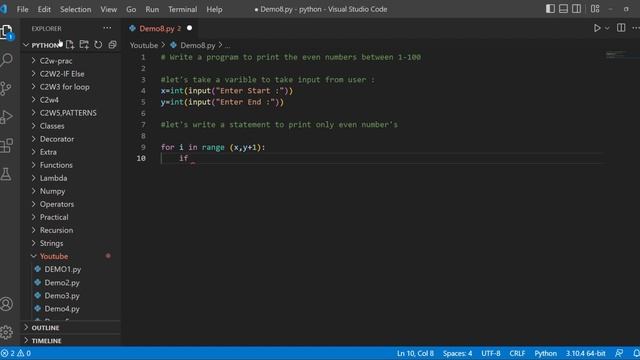Open Demo3.py in the file tree
Screen dimensions: 640x360
pos(62,296)
